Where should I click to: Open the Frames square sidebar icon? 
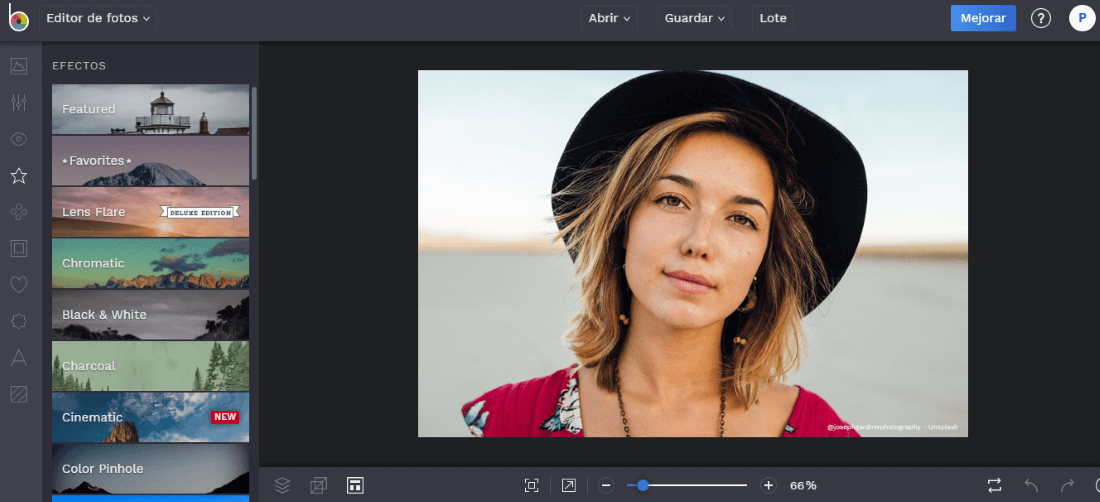point(18,248)
